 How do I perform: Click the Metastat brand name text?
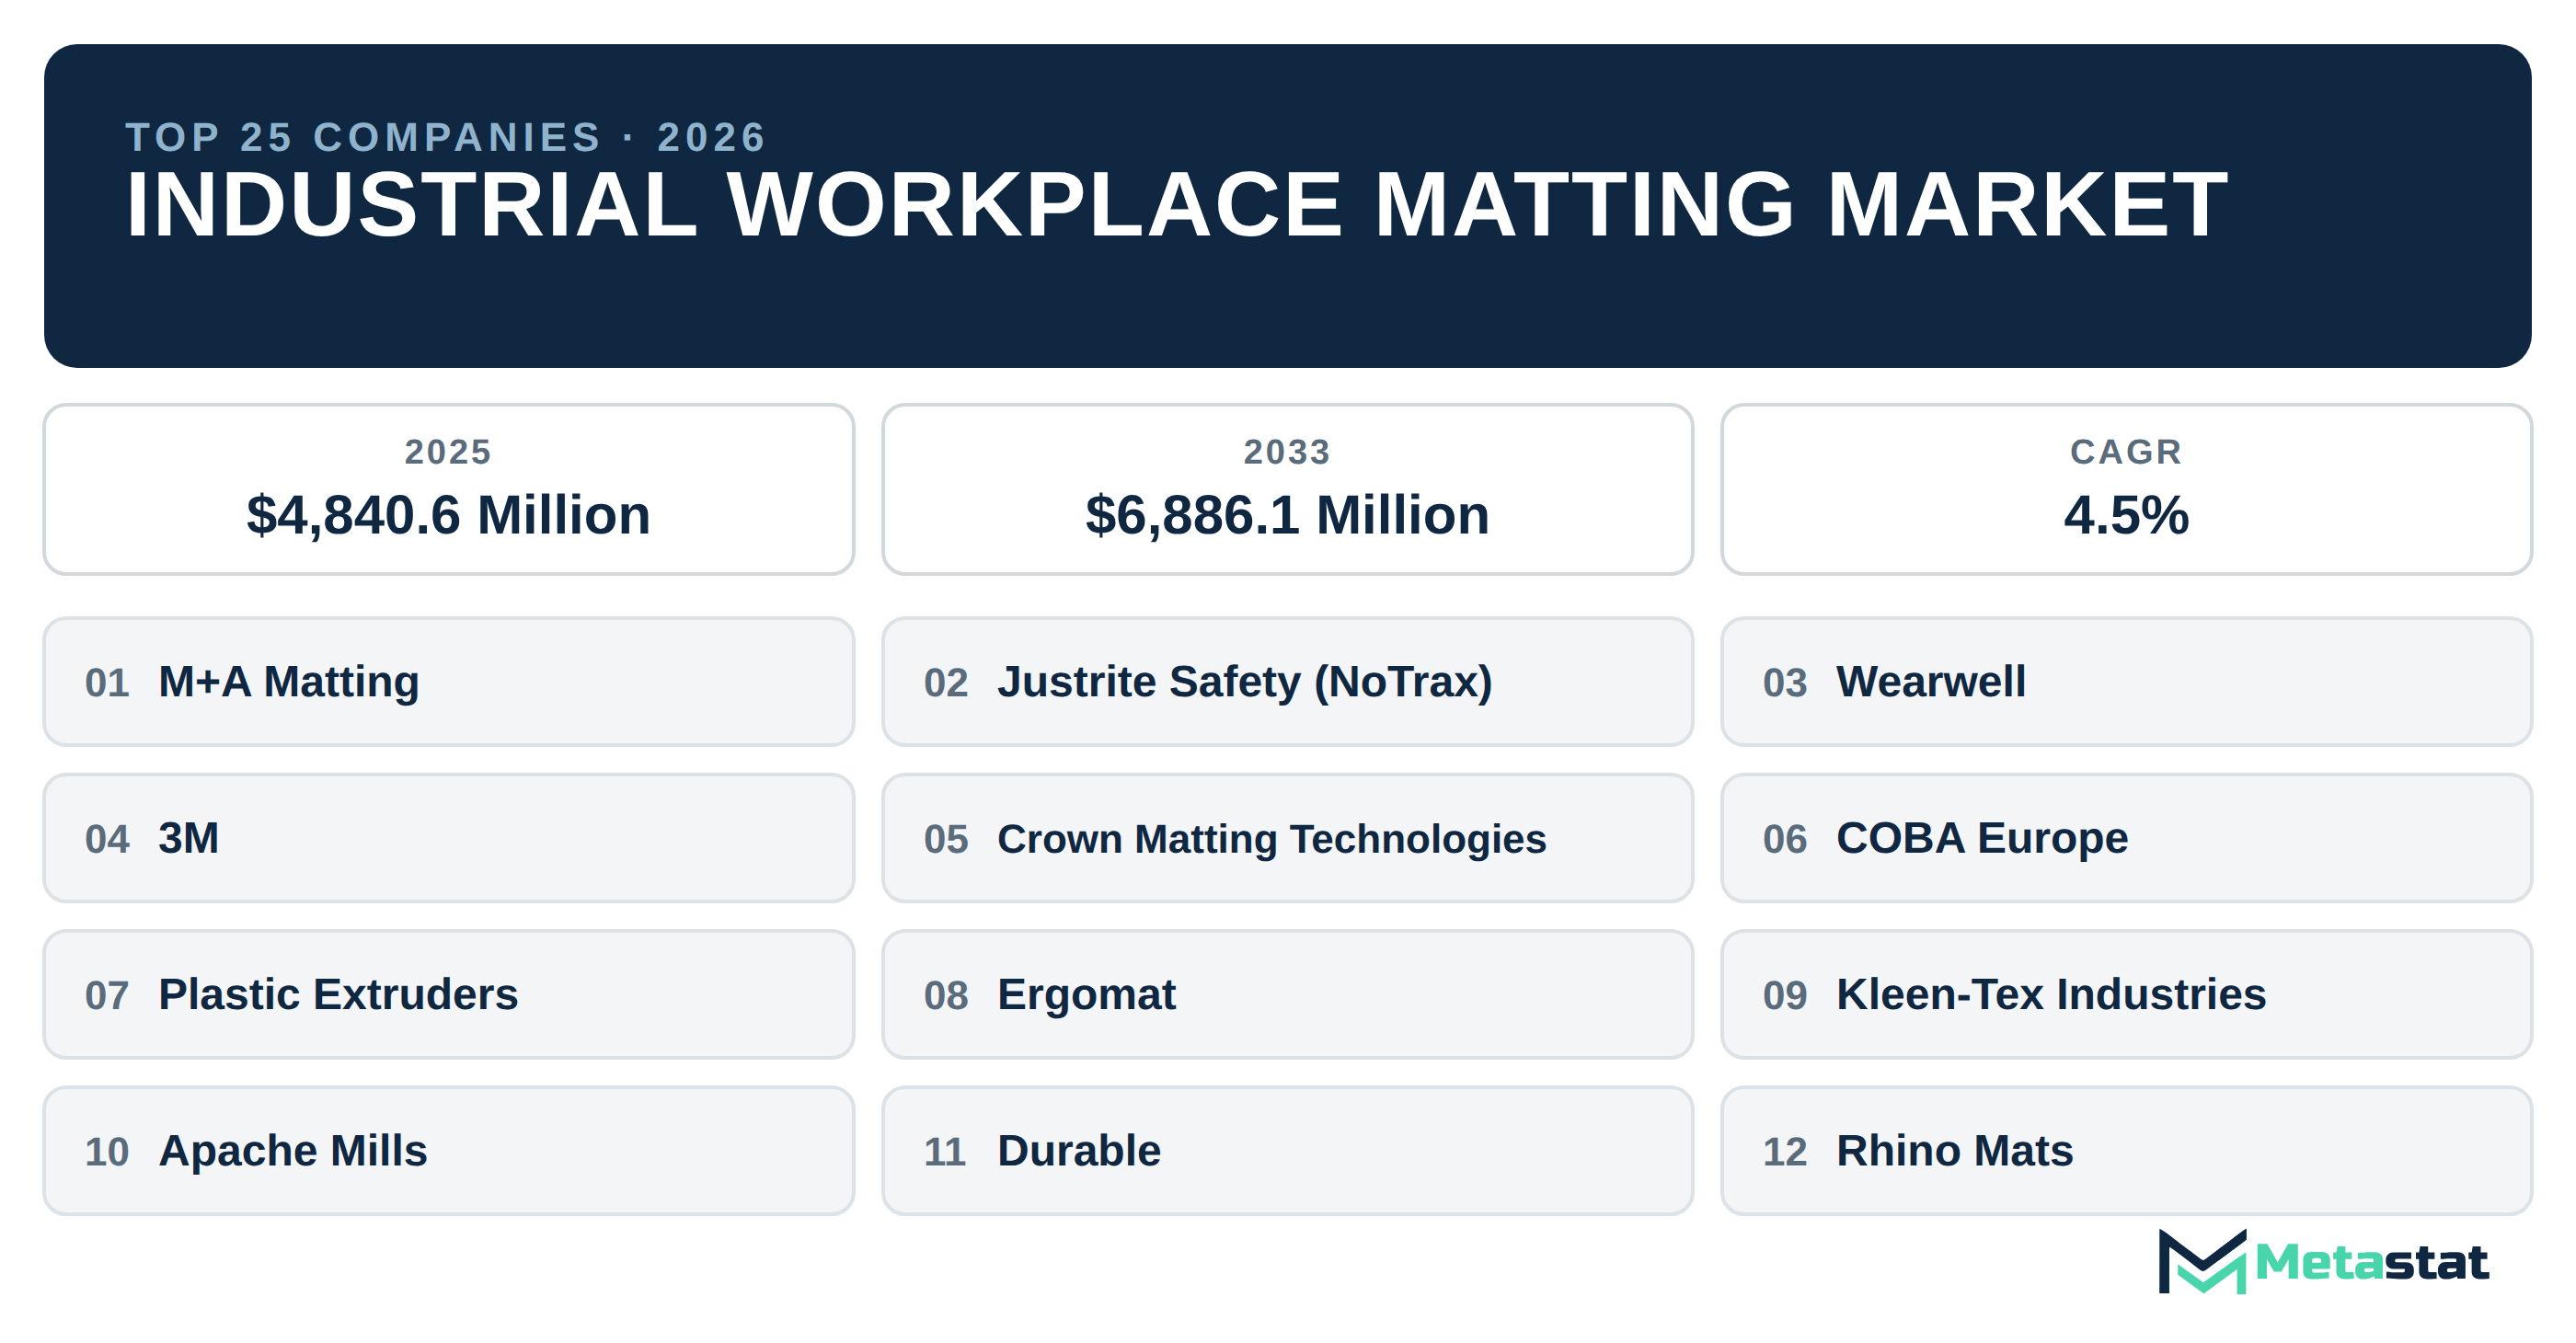[2372, 1262]
